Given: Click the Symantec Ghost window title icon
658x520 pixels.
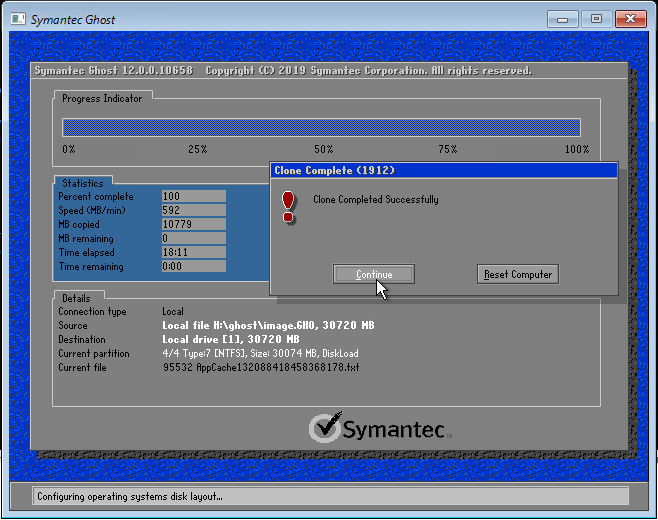Looking at the screenshot, I should pyautogui.click(x=18, y=19).
